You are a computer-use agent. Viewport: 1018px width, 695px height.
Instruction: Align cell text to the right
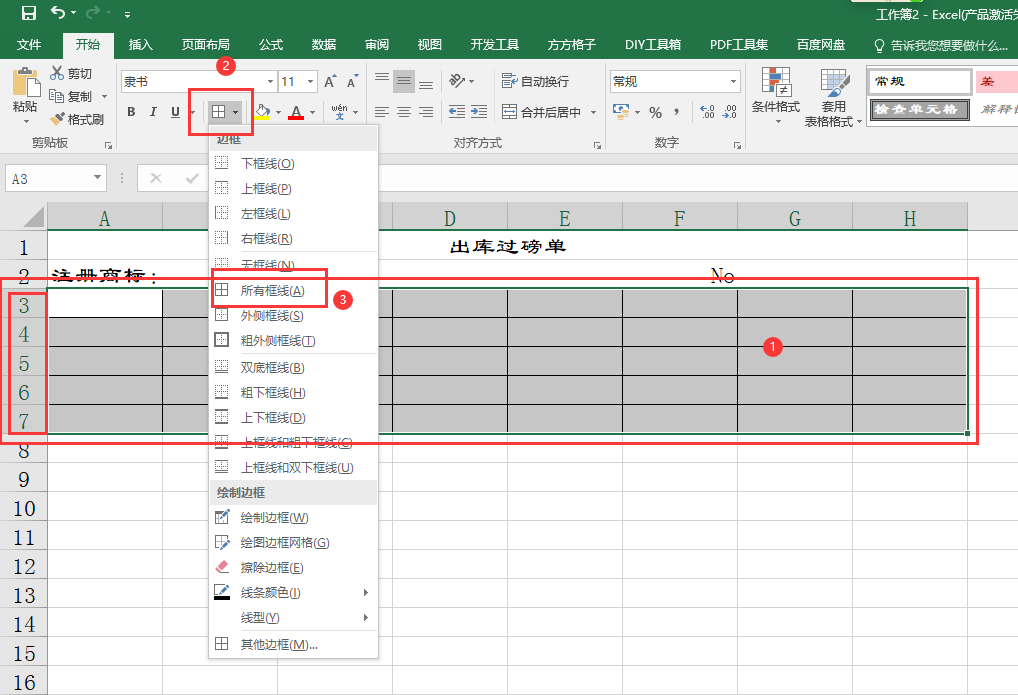tap(426, 112)
